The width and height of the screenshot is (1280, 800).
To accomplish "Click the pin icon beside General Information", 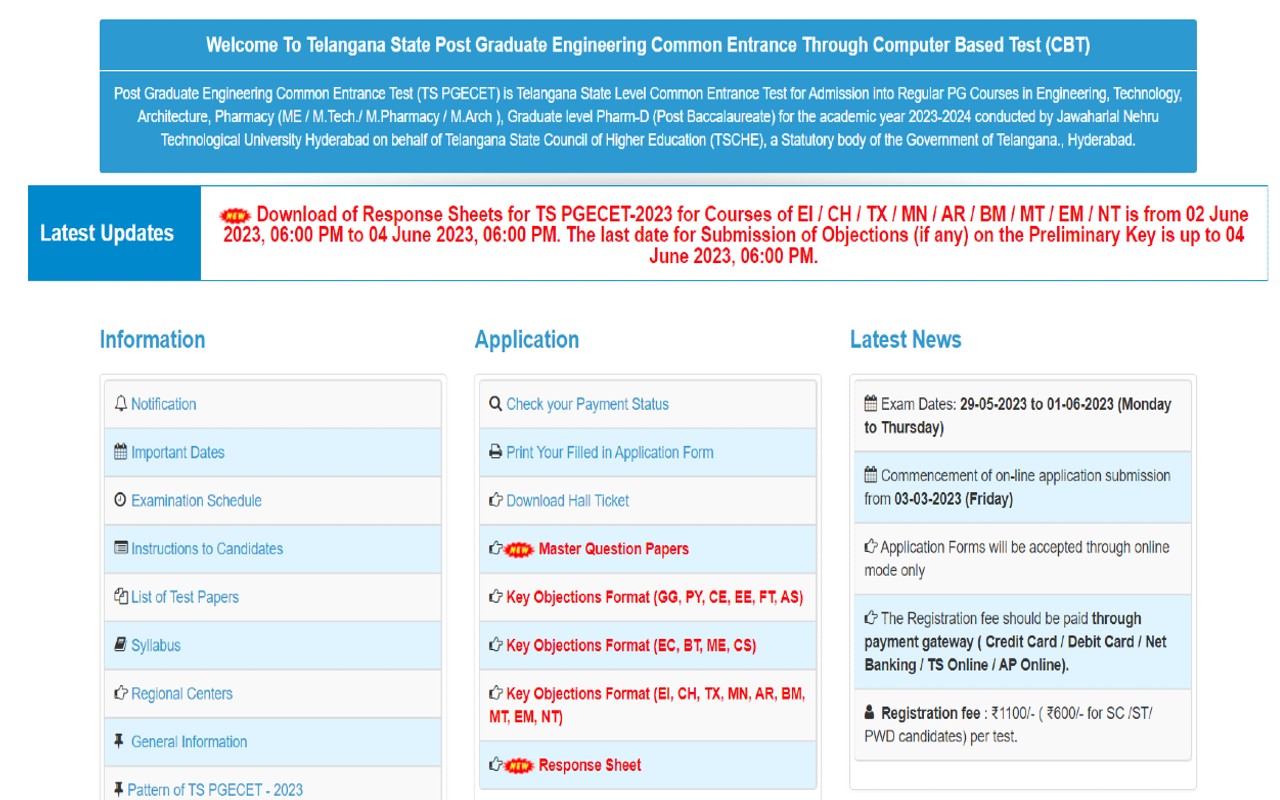I will click(120, 741).
